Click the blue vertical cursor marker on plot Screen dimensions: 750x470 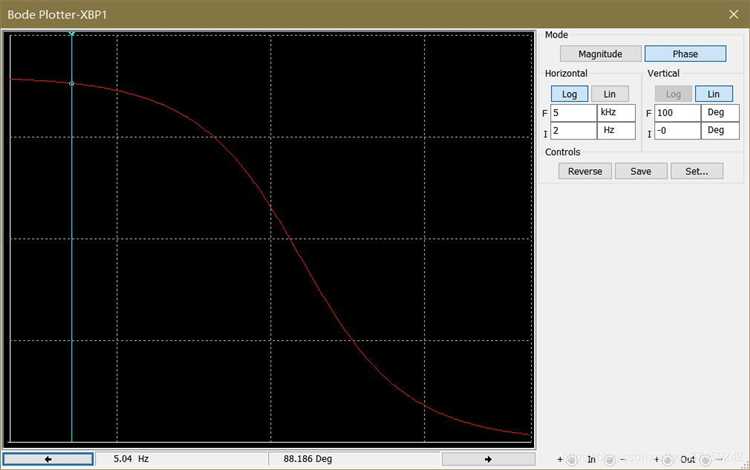[x=72, y=238]
